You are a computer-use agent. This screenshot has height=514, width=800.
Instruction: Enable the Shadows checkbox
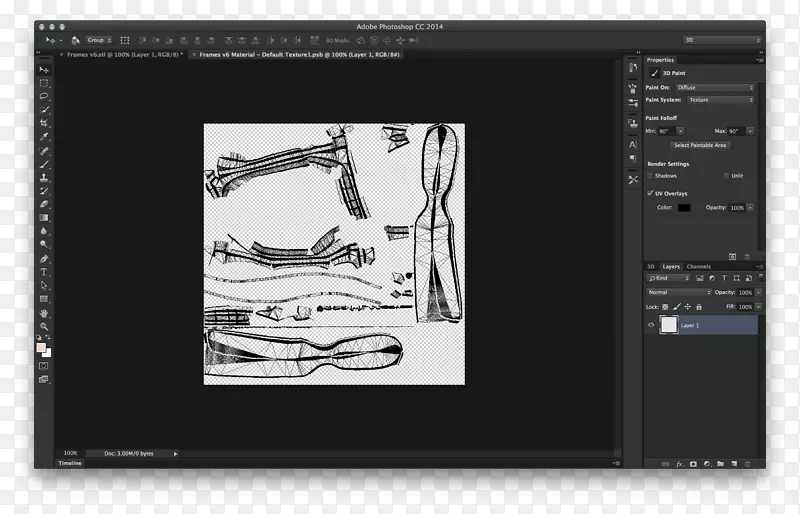(649, 175)
